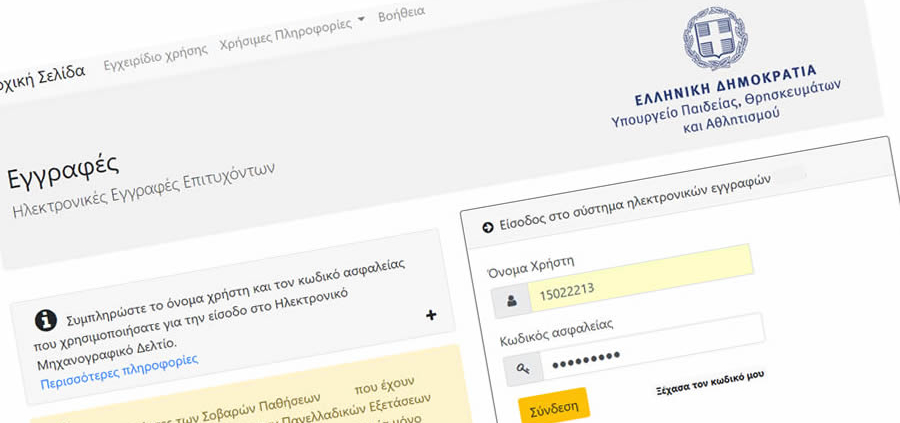Click the arrow icon beside Είσοδος στο σύστημα

tap(488, 228)
